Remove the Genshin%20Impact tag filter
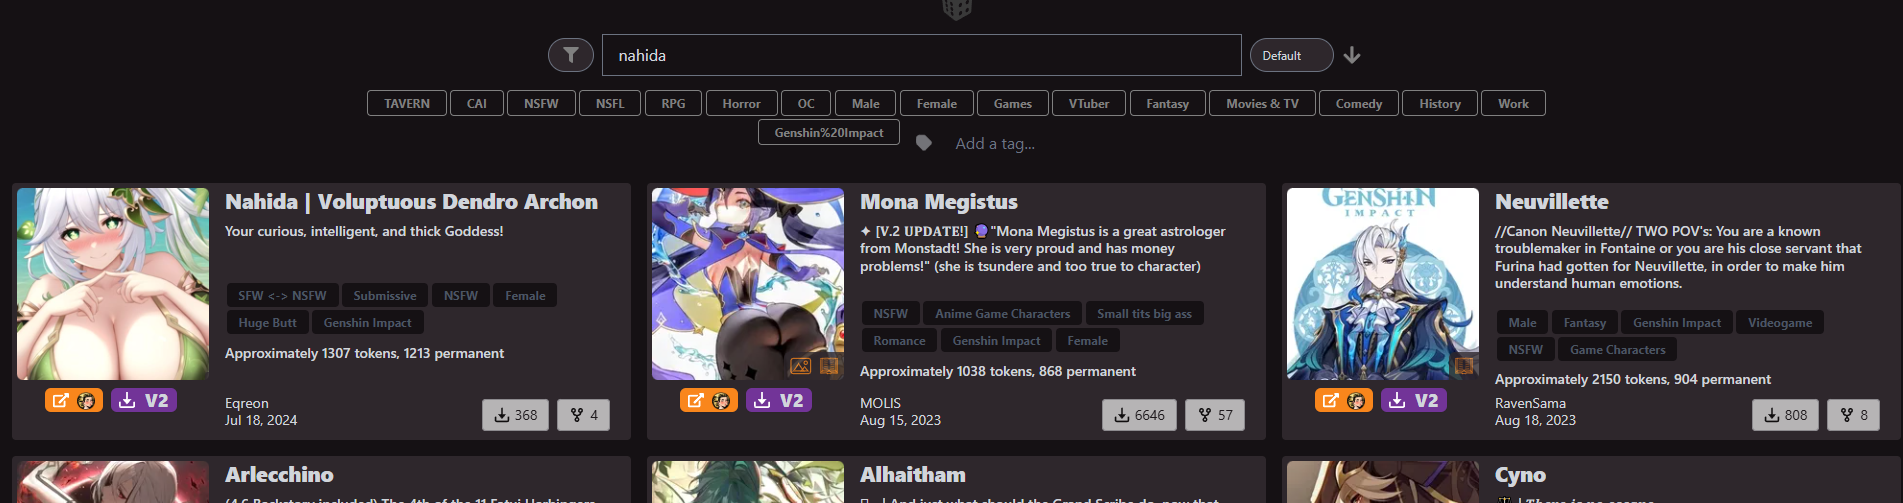This screenshot has height=503, width=1903. pyautogui.click(x=829, y=132)
